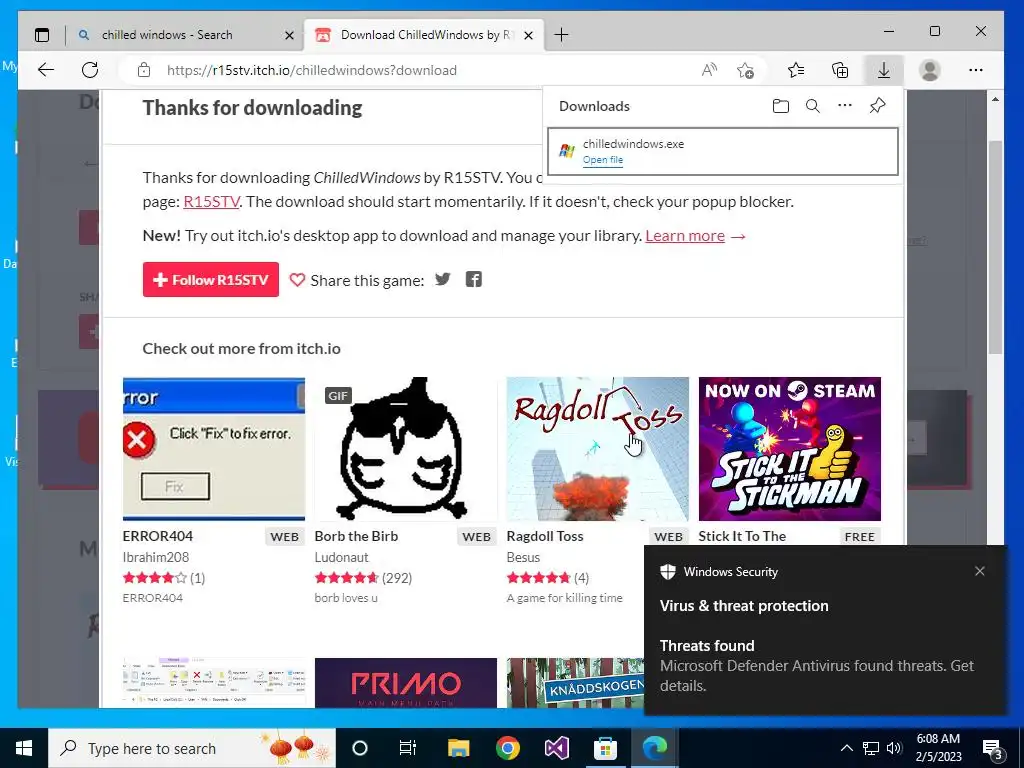
Task: Toggle the Downloads toolbar button
Action: tap(884, 70)
